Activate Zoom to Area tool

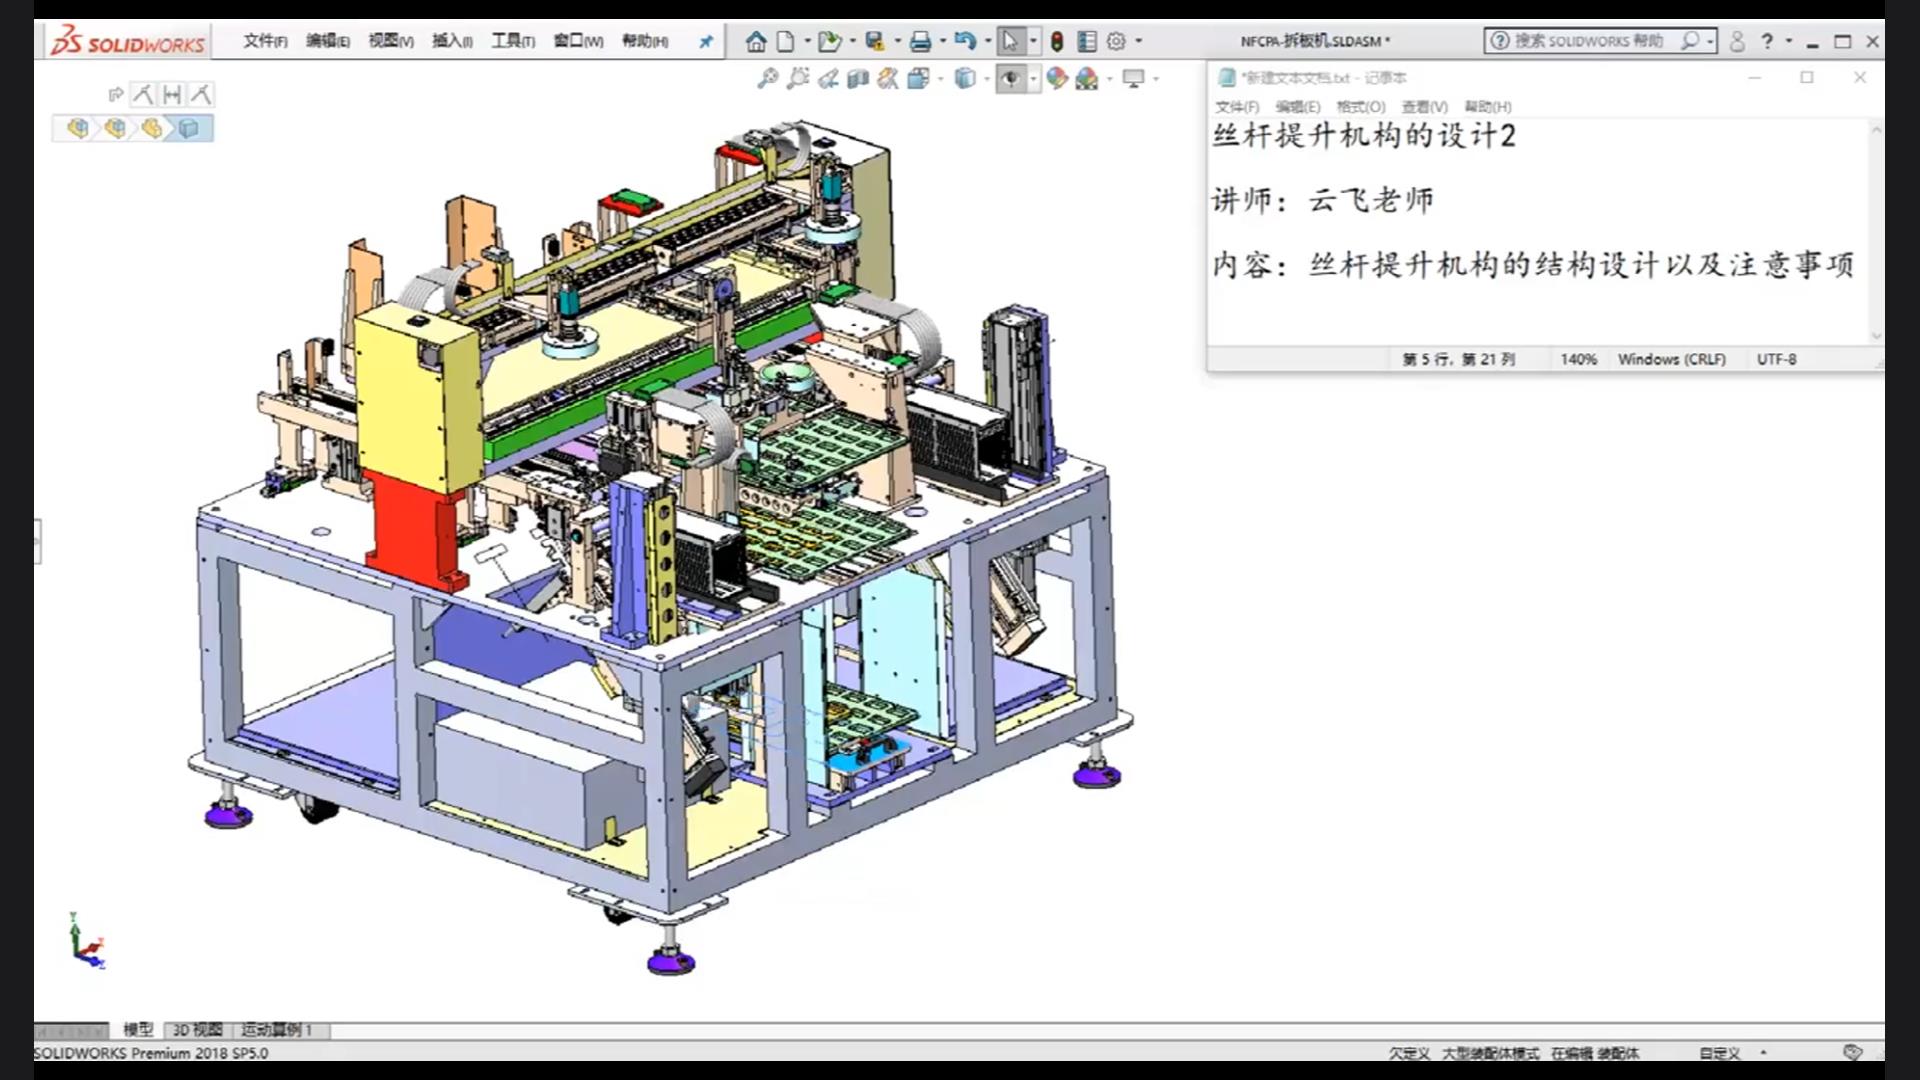797,78
